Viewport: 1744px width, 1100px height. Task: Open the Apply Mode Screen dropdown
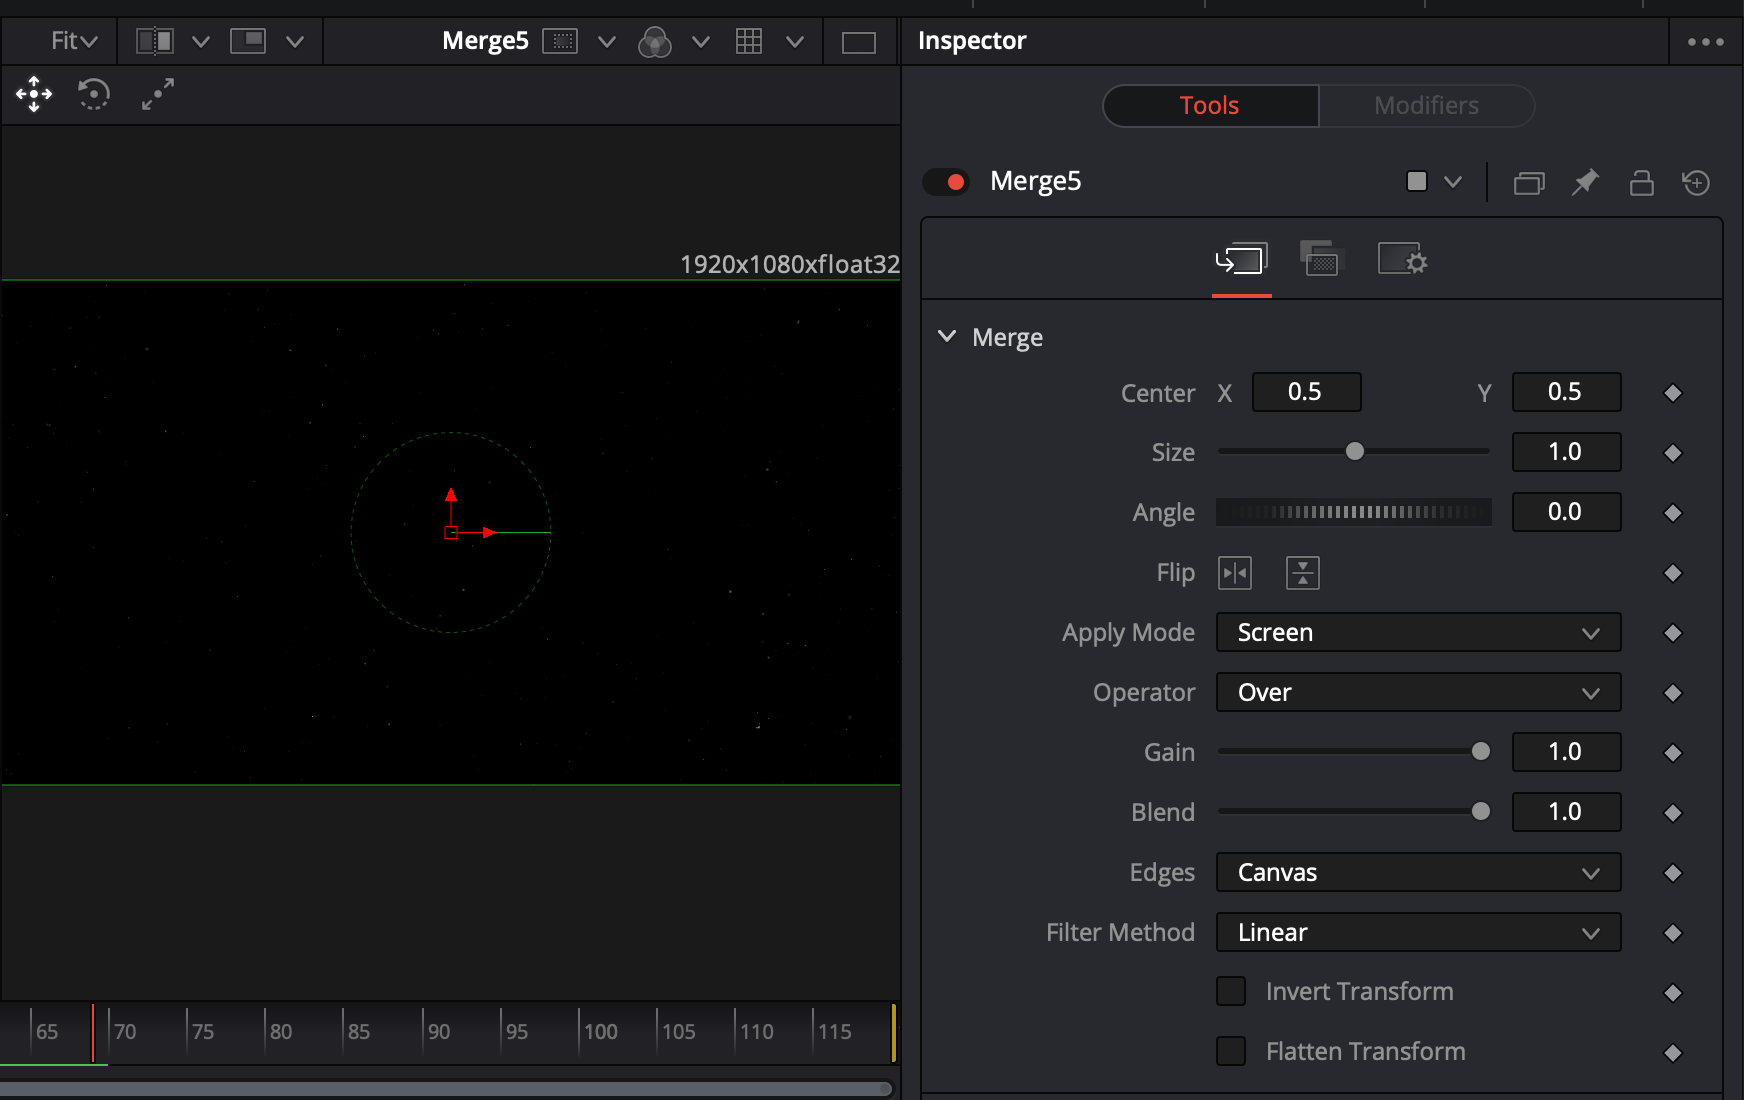1418,633
